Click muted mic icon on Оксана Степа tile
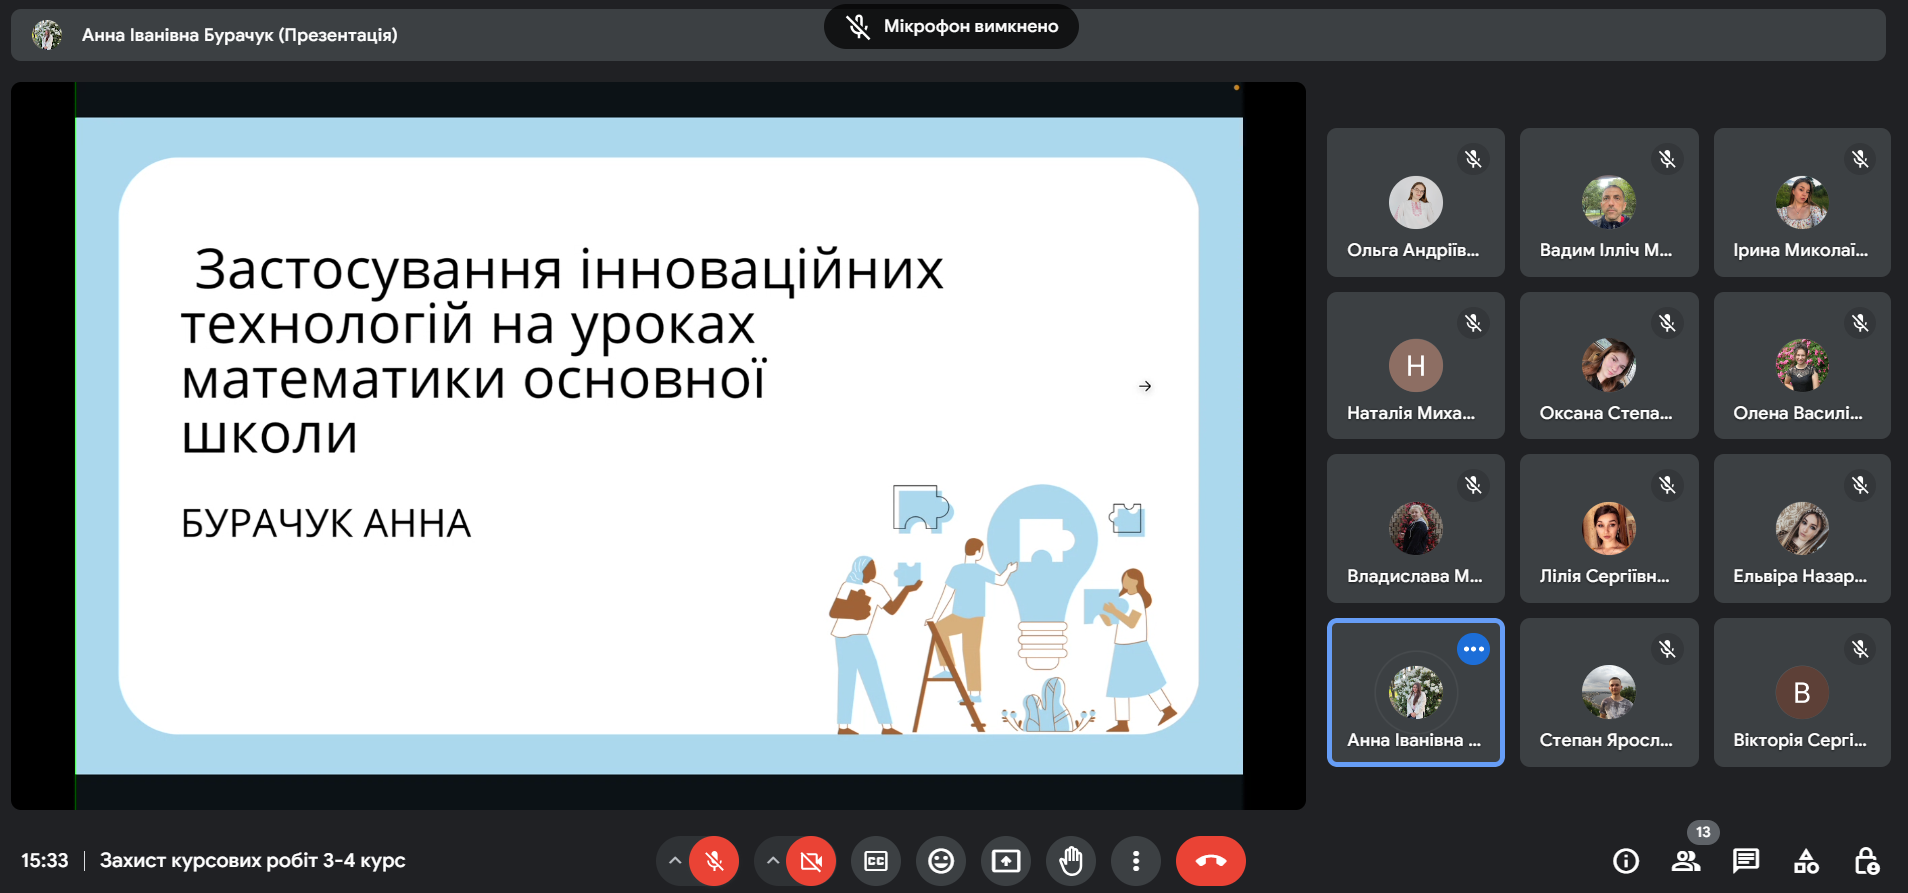This screenshot has height=893, width=1908. (1667, 323)
